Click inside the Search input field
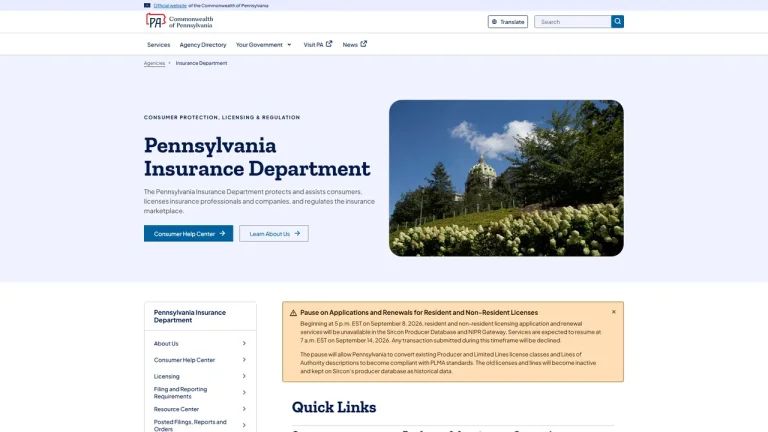Viewport: 768px width, 432px height. [573, 22]
